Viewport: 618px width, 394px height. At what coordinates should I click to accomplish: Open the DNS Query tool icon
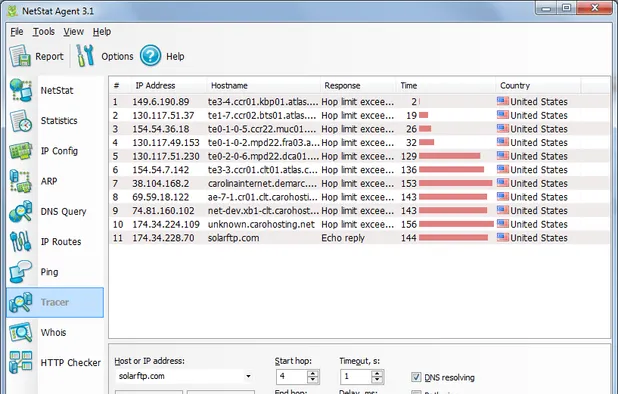20,212
